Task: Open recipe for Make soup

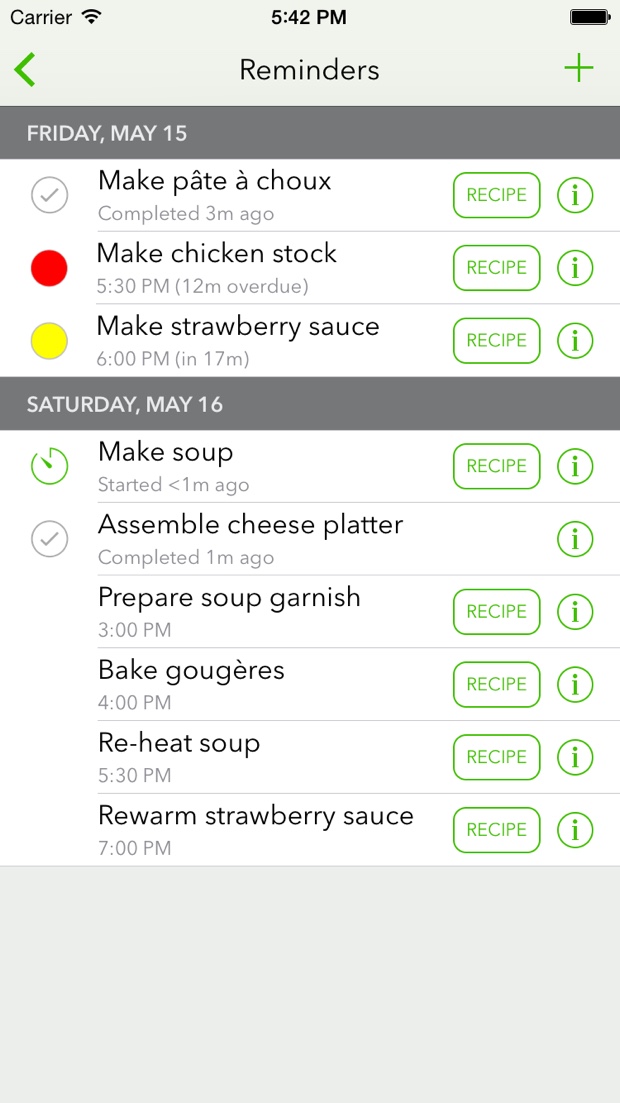Action: (496, 466)
